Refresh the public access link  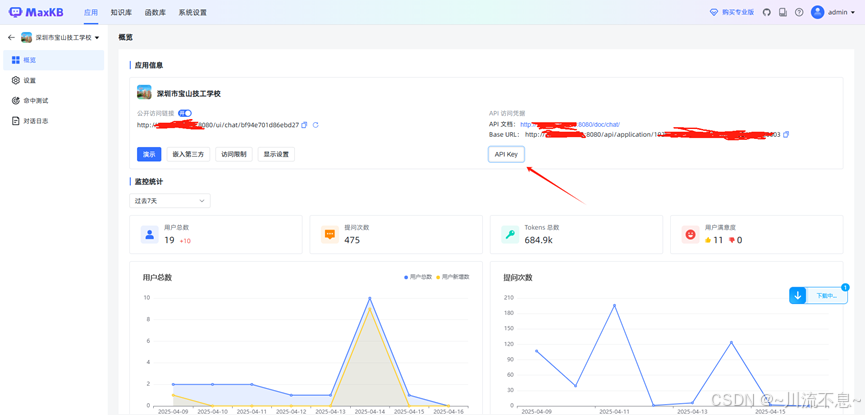pos(316,125)
